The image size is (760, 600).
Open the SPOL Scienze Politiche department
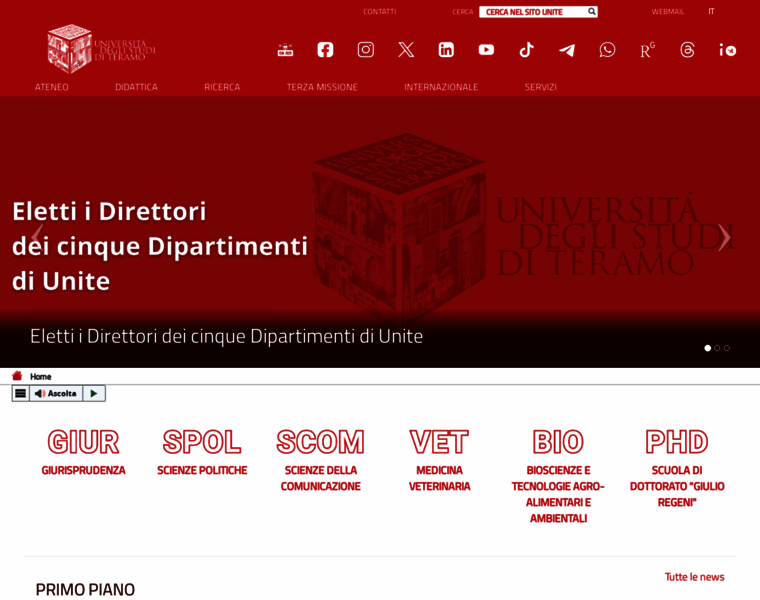coord(202,452)
